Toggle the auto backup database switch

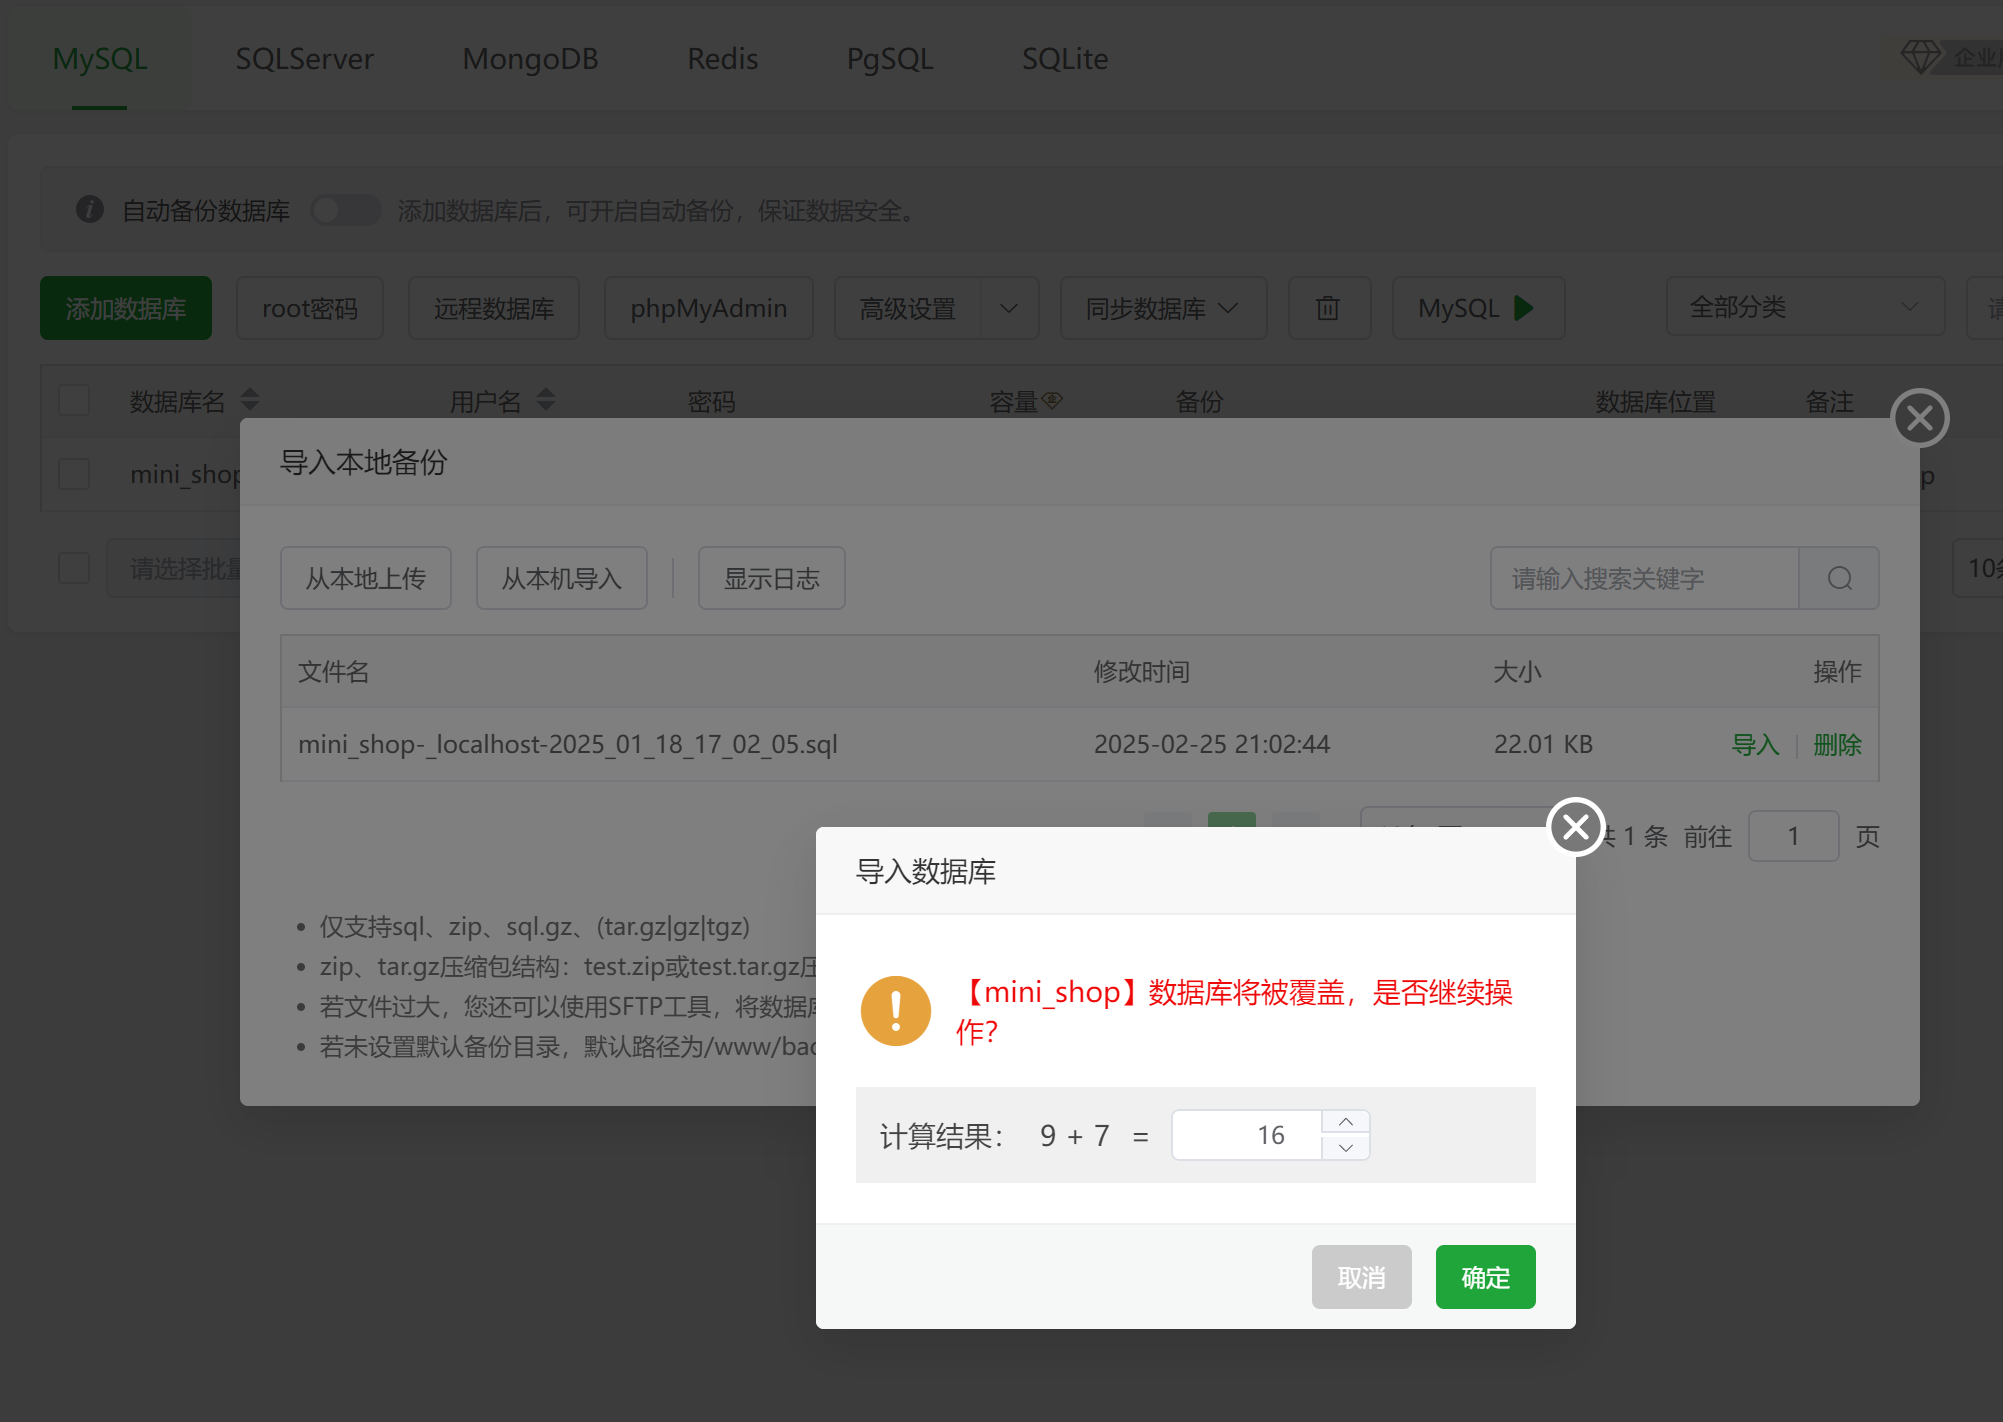tap(345, 210)
